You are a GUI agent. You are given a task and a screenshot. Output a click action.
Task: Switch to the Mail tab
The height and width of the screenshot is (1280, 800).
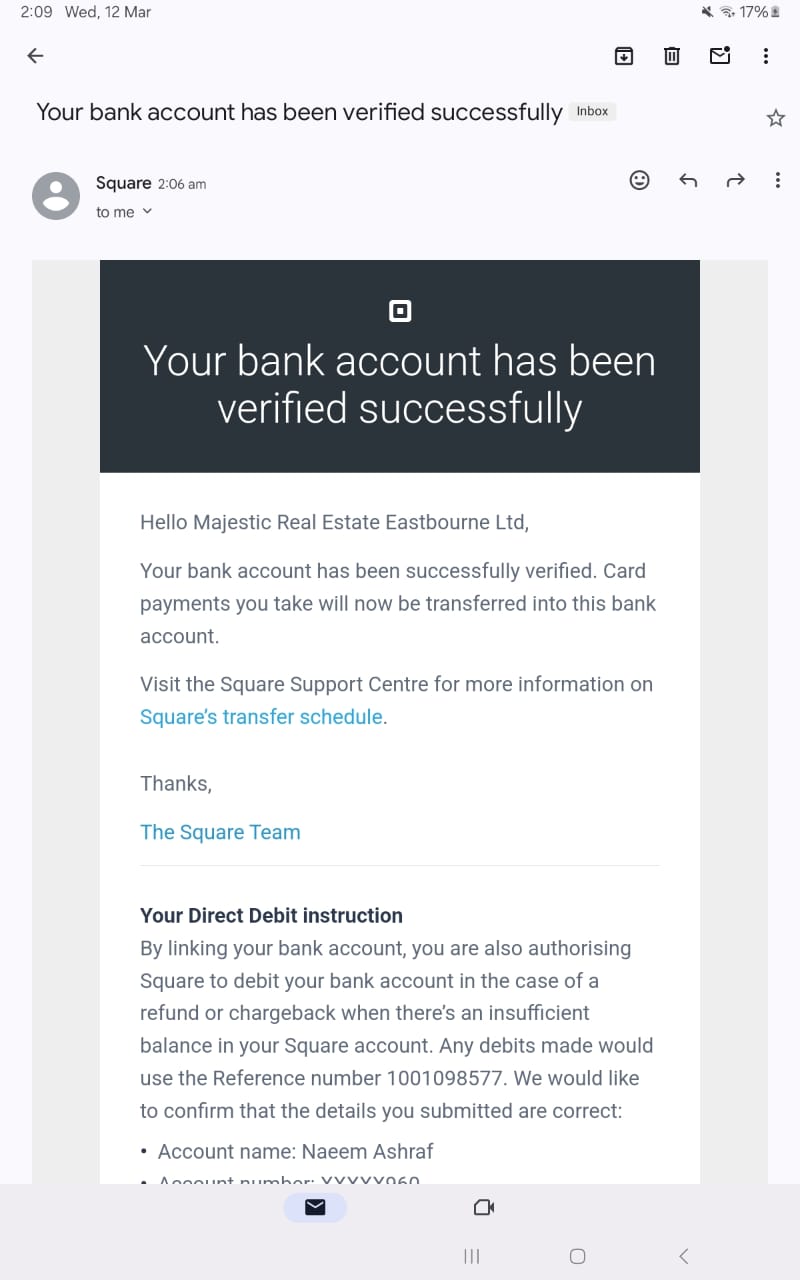pyautogui.click(x=315, y=1208)
